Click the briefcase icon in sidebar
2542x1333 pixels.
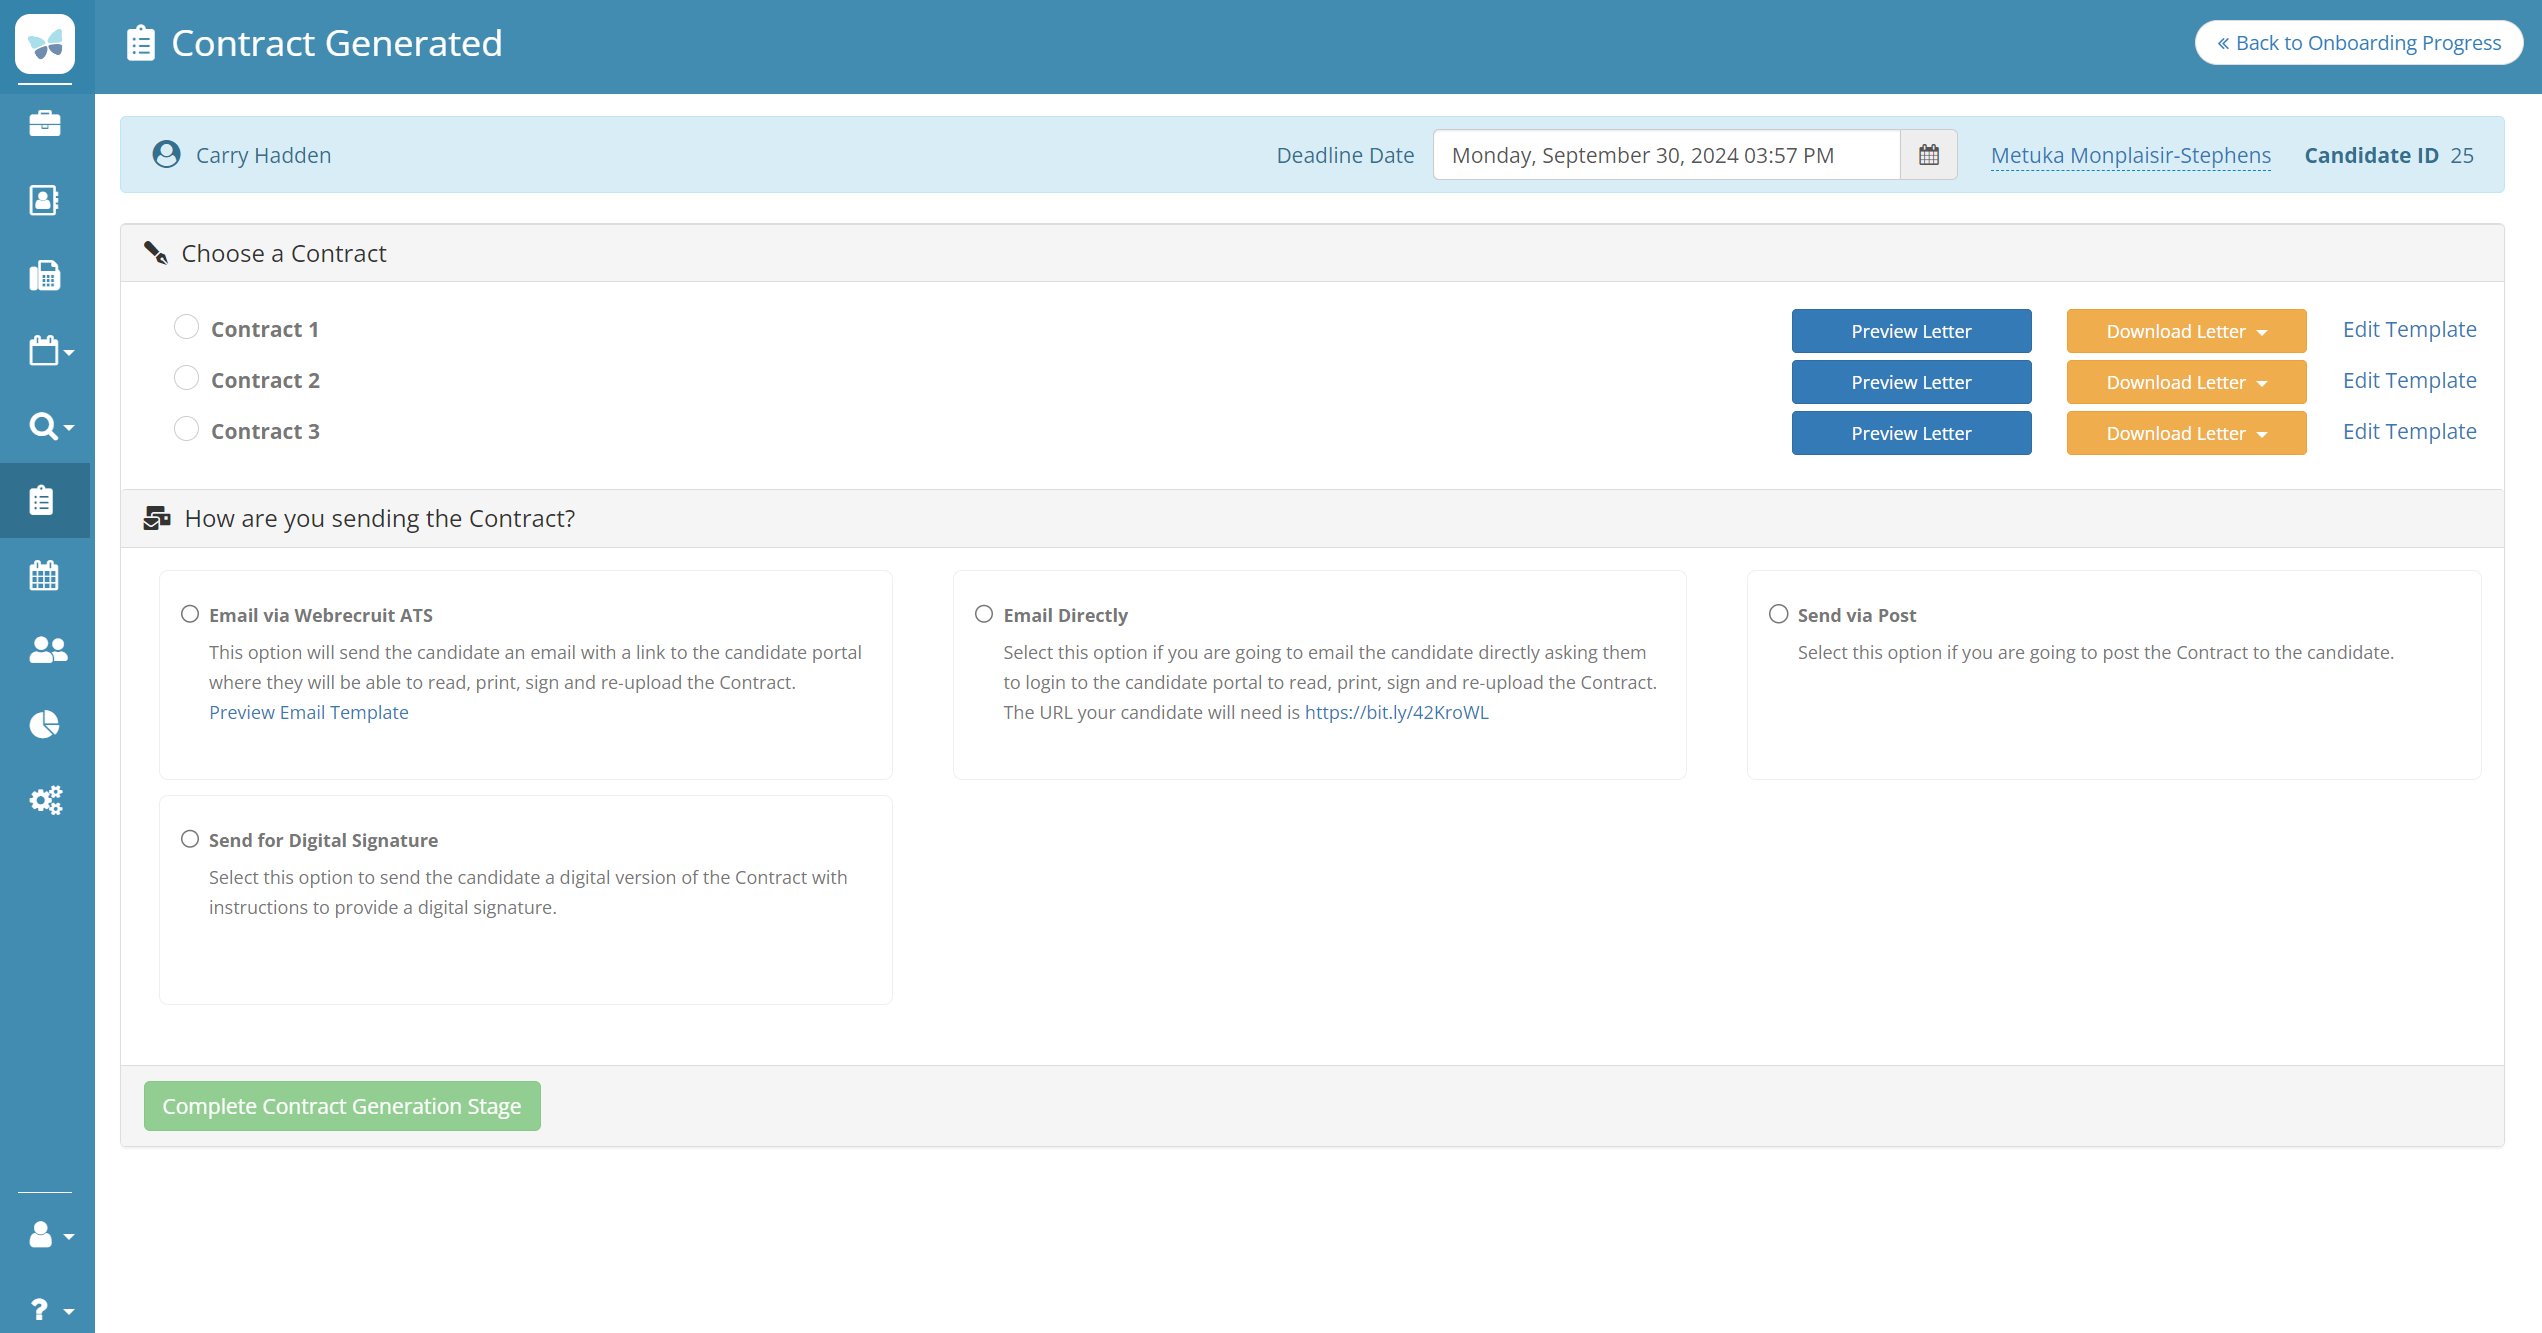point(45,124)
